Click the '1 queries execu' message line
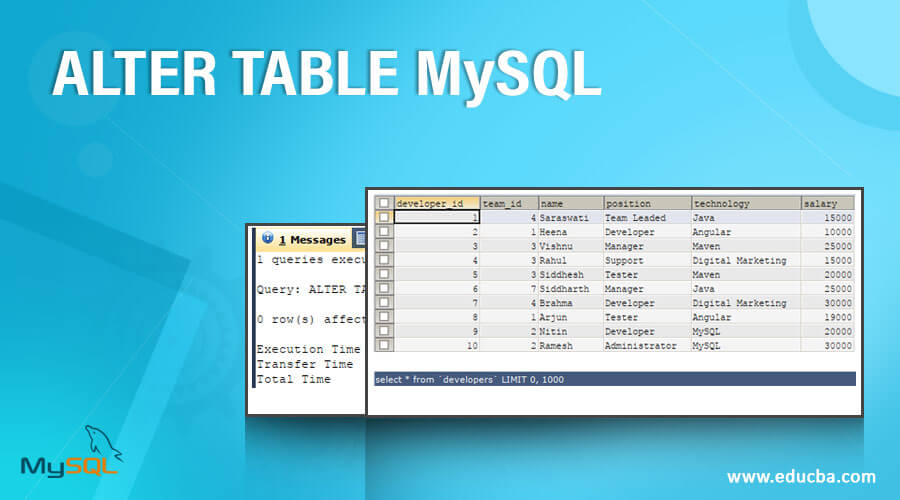Viewport: 900px width, 500px height. tap(311, 259)
